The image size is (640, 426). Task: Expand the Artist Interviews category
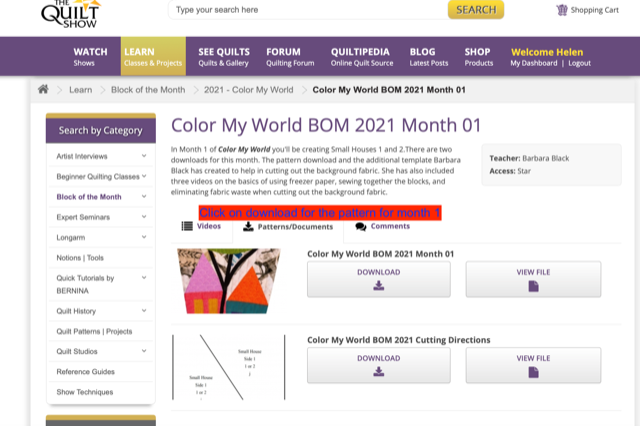coord(144,156)
